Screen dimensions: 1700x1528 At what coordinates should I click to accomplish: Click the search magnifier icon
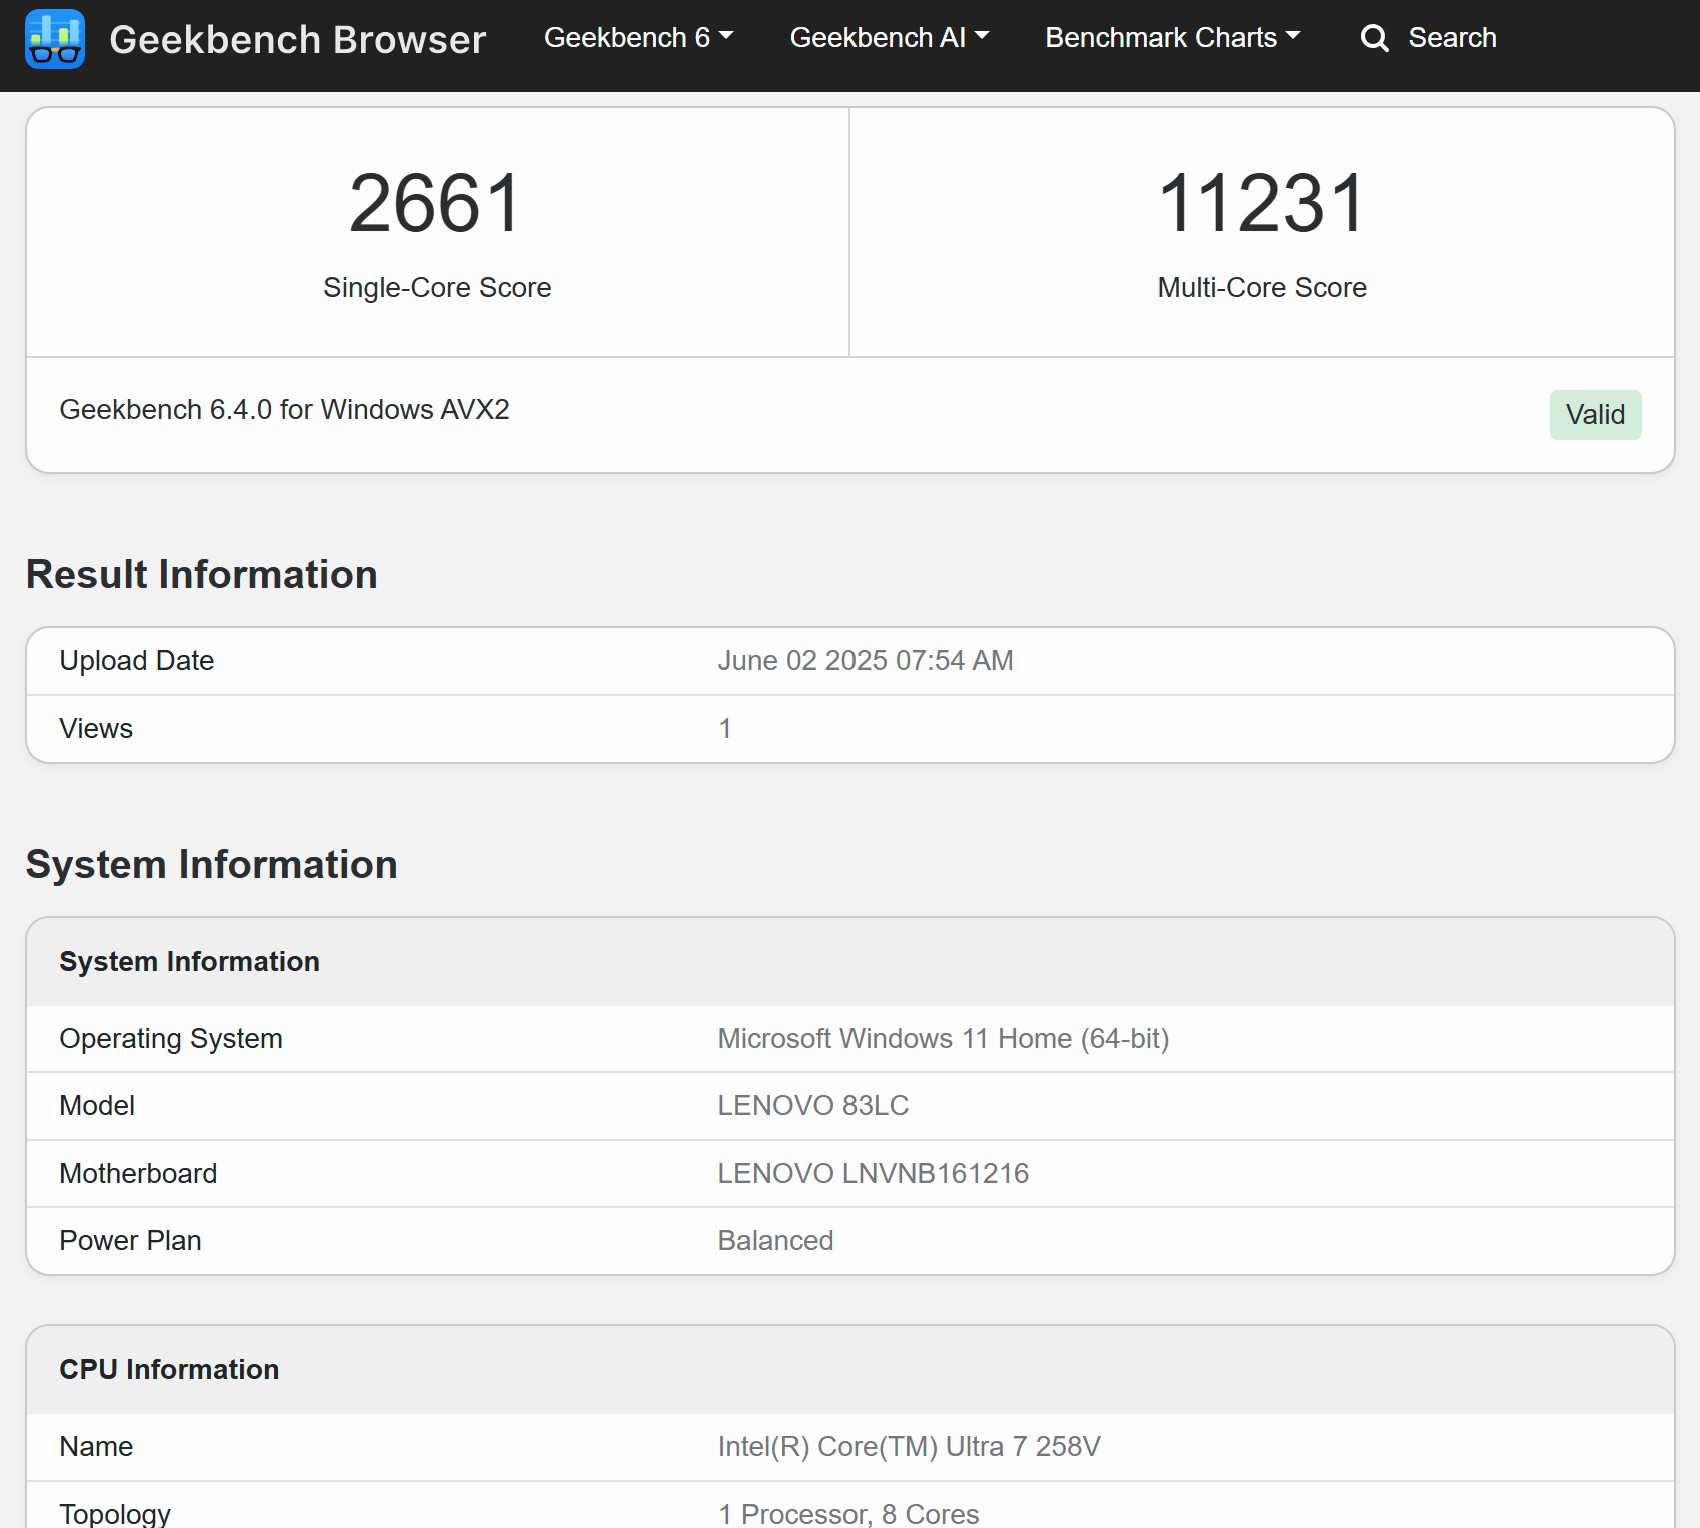(x=1375, y=39)
